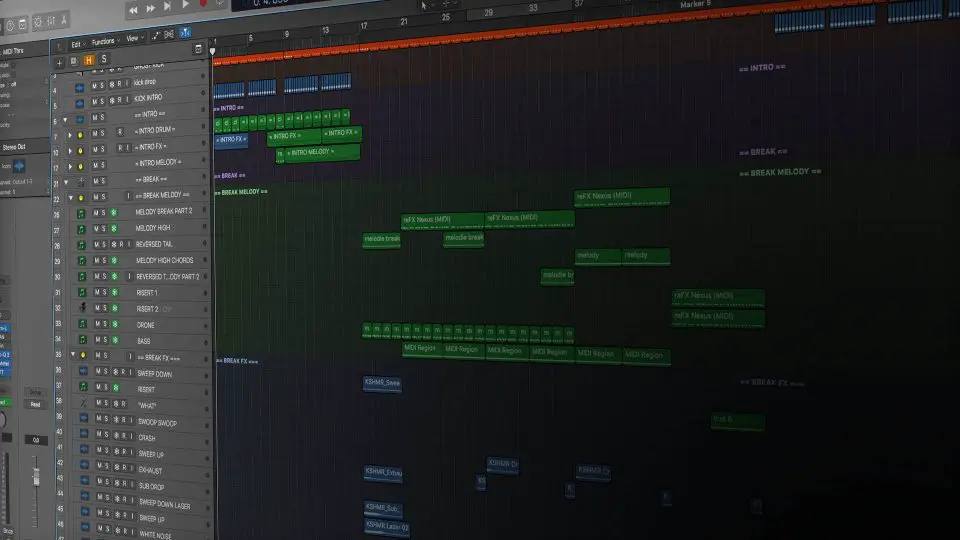Toggle input monitoring on INTRO FX track
The width and height of the screenshot is (960, 540).
pos(127,148)
